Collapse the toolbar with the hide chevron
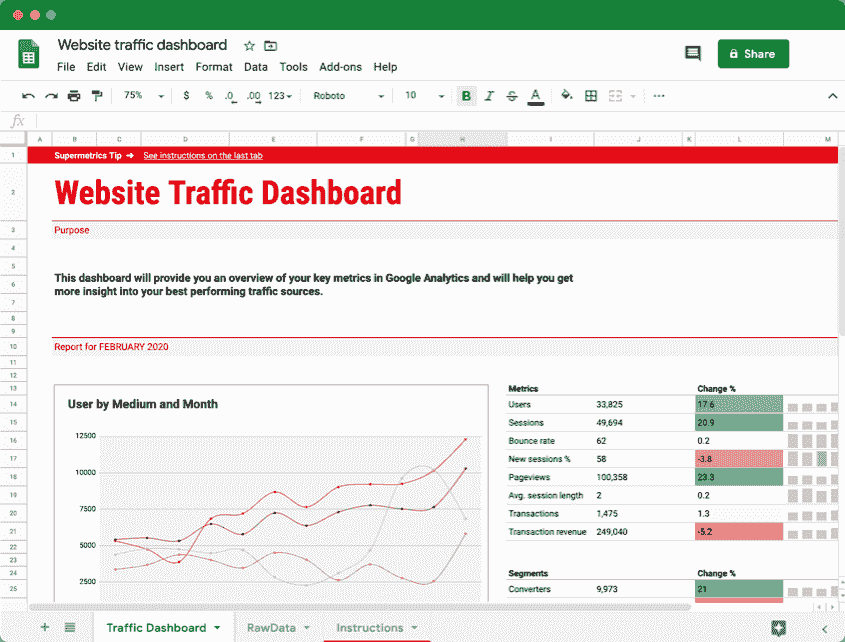This screenshot has width=845, height=642. coord(832,95)
